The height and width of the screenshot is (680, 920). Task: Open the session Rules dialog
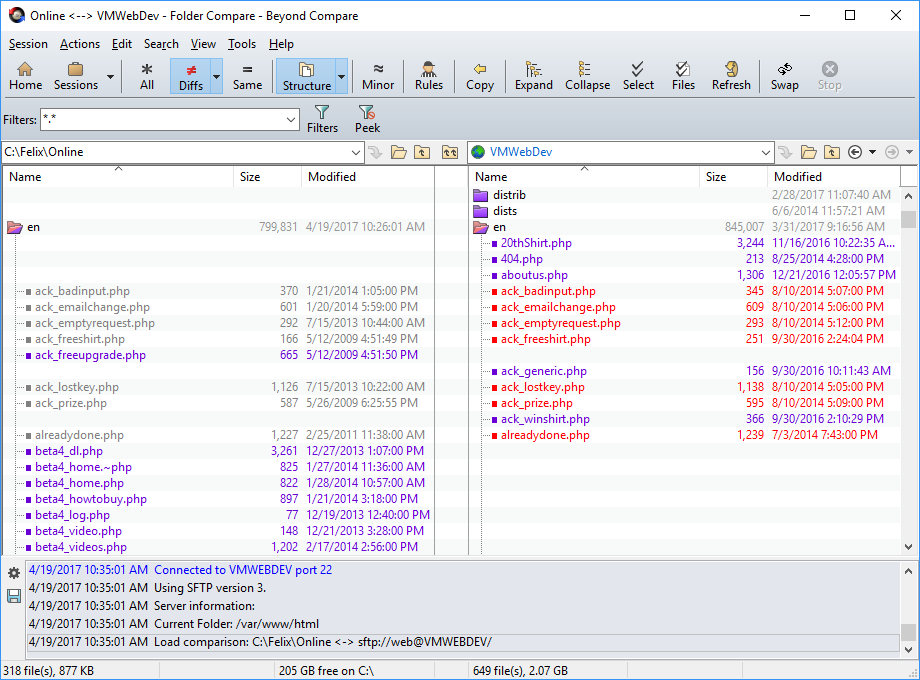tap(428, 75)
